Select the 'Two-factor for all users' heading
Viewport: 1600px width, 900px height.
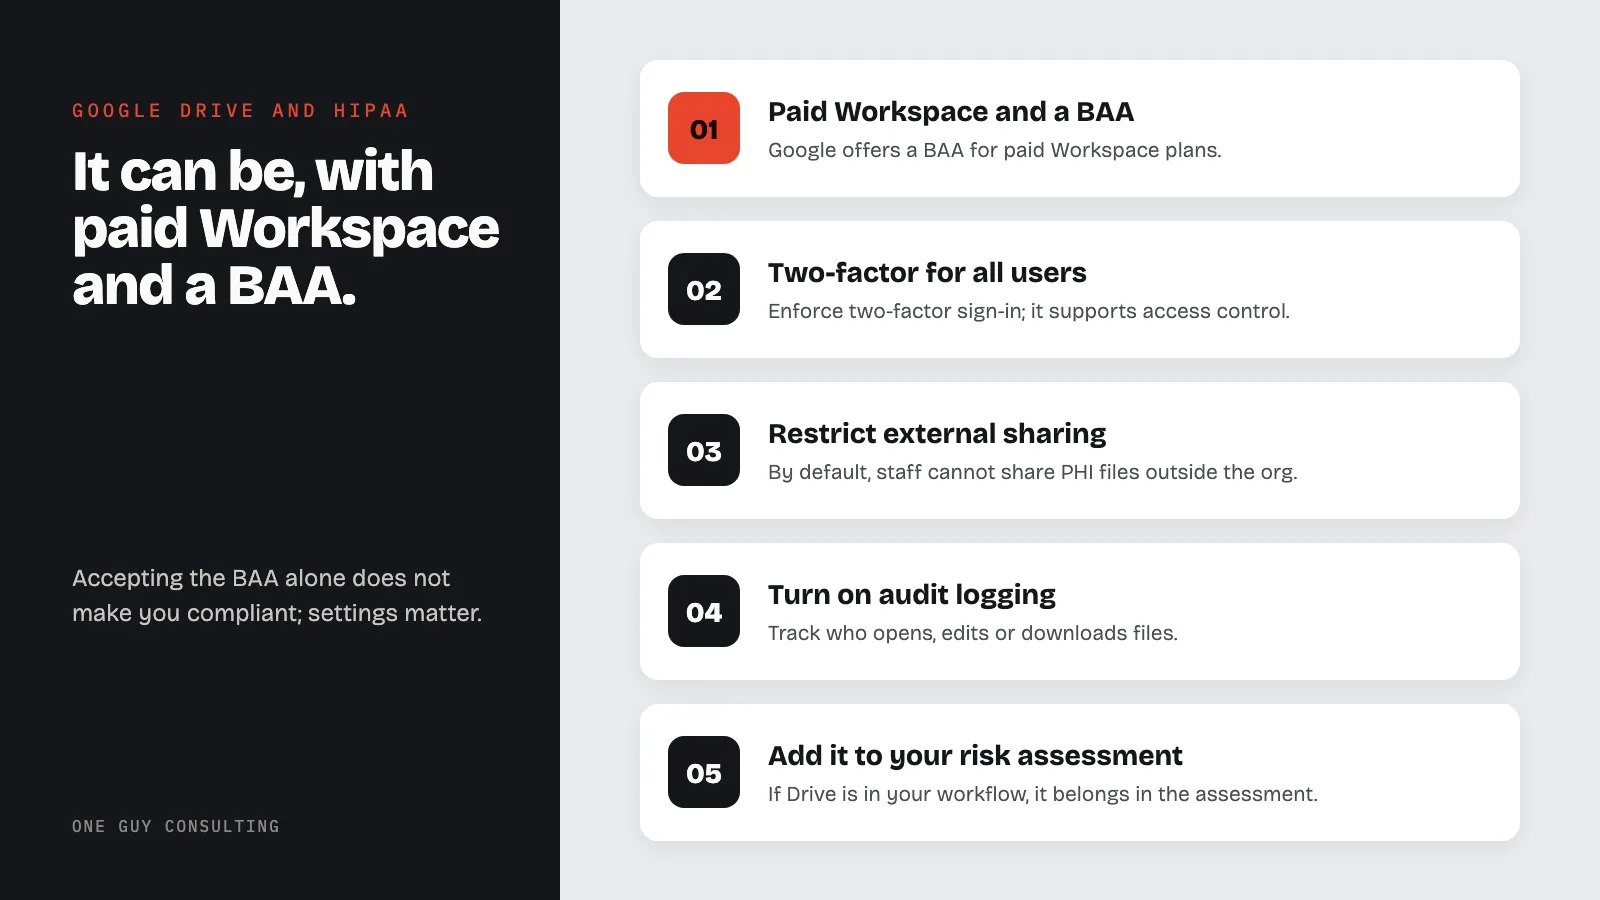coord(927,272)
